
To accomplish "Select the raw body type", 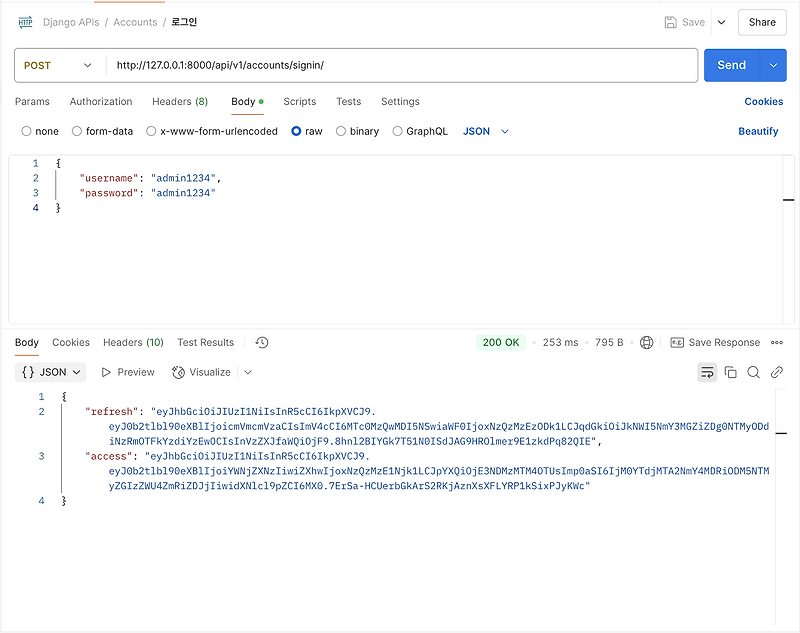I will [x=296, y=131].
